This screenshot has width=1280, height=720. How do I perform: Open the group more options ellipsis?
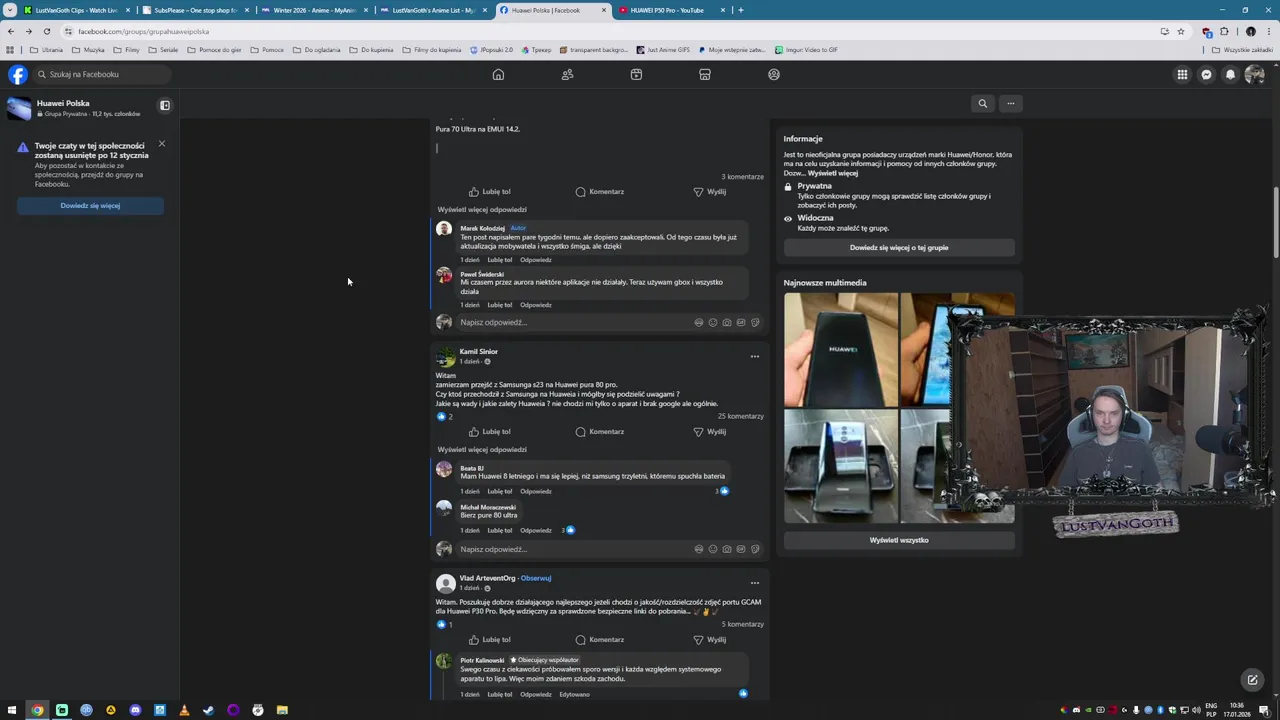pyautogui.click(x=1010, y=103)
